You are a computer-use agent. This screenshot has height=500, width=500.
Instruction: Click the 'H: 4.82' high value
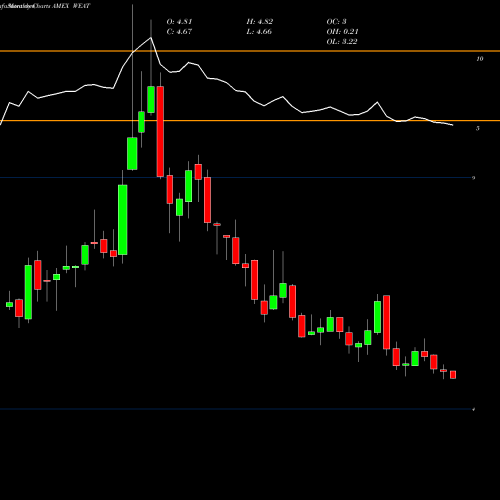click(x=260, y=22)
